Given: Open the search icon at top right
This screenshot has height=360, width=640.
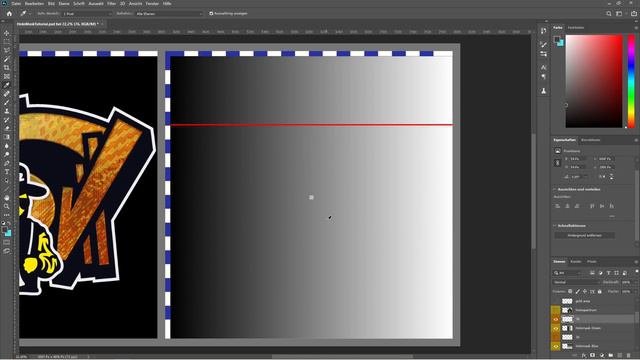Looking at the screenshot, I should coord(609,13).
